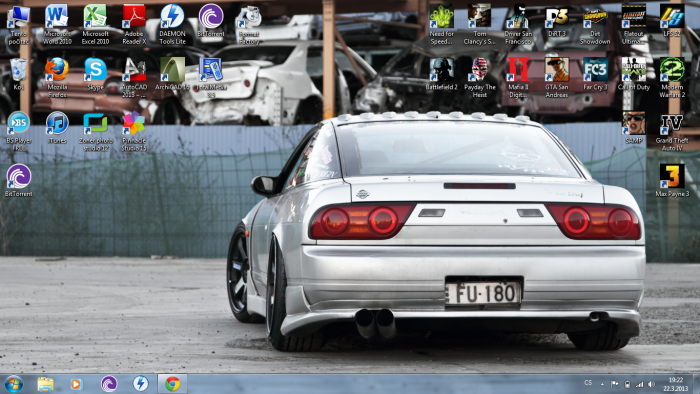Show hidden tray icons arrow
The image size is (700, 394).
point(602,384)
